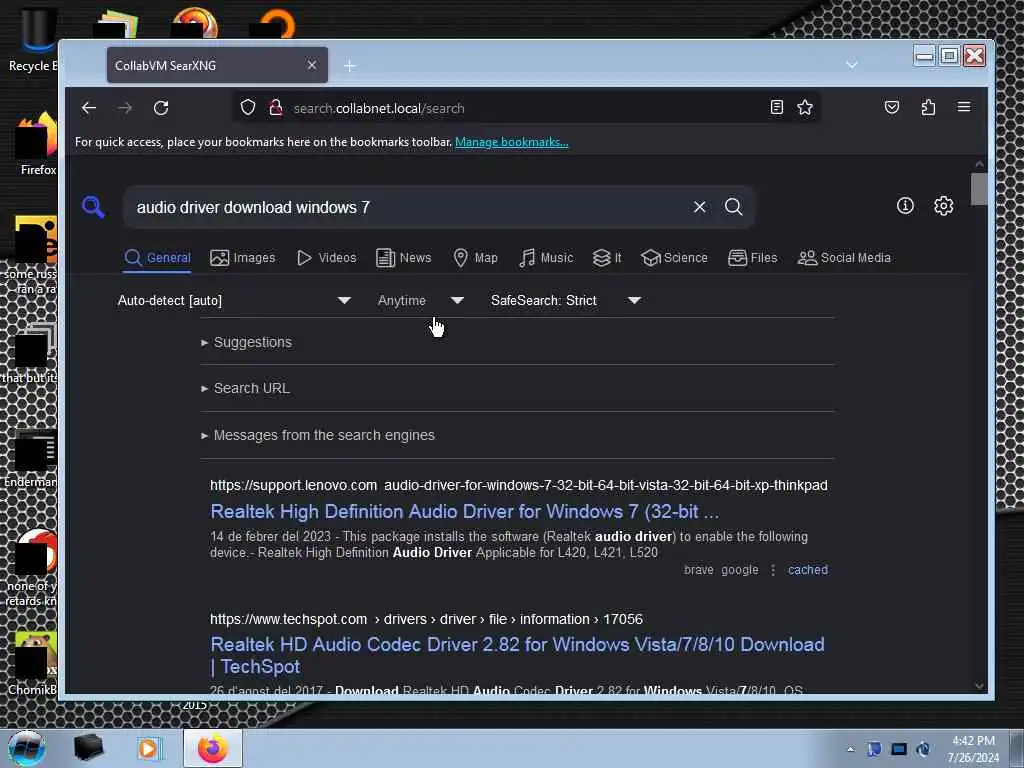This screenshot has height=768, width=1024.
Task: Select the Firefox desktop shortcut
Action: [36, 144]
